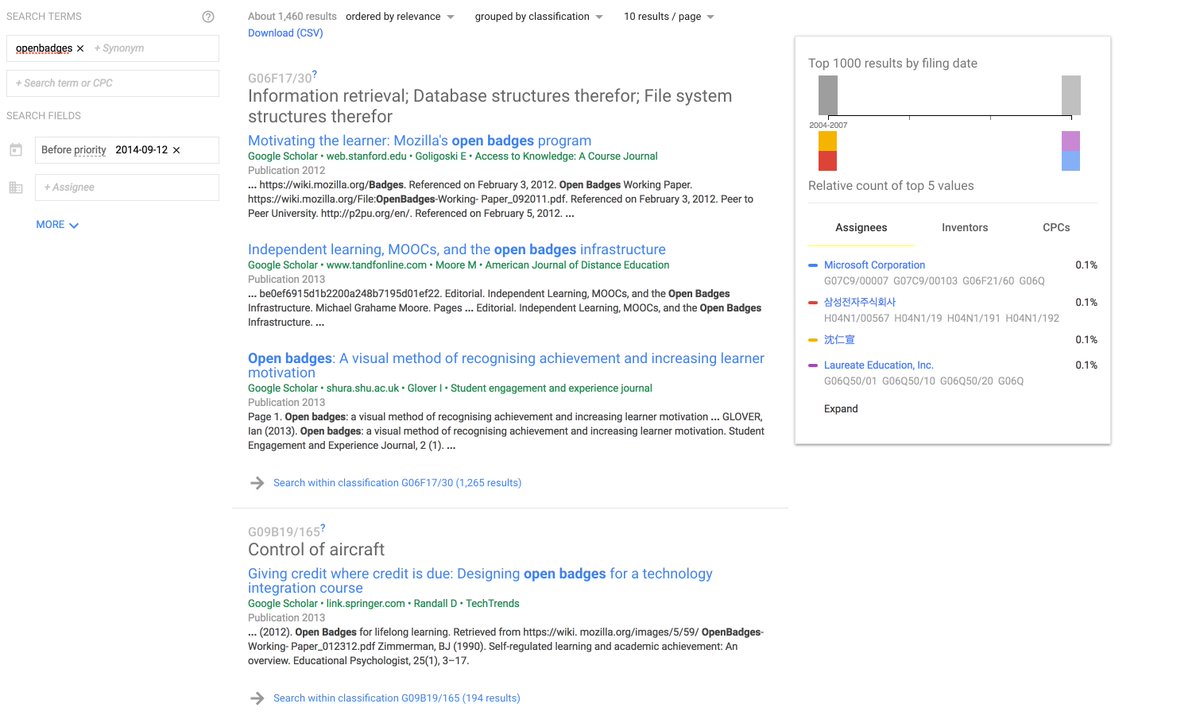Screen dimensions: 1200x723
Task: Focus the Assignee input field
Action: 127,188
